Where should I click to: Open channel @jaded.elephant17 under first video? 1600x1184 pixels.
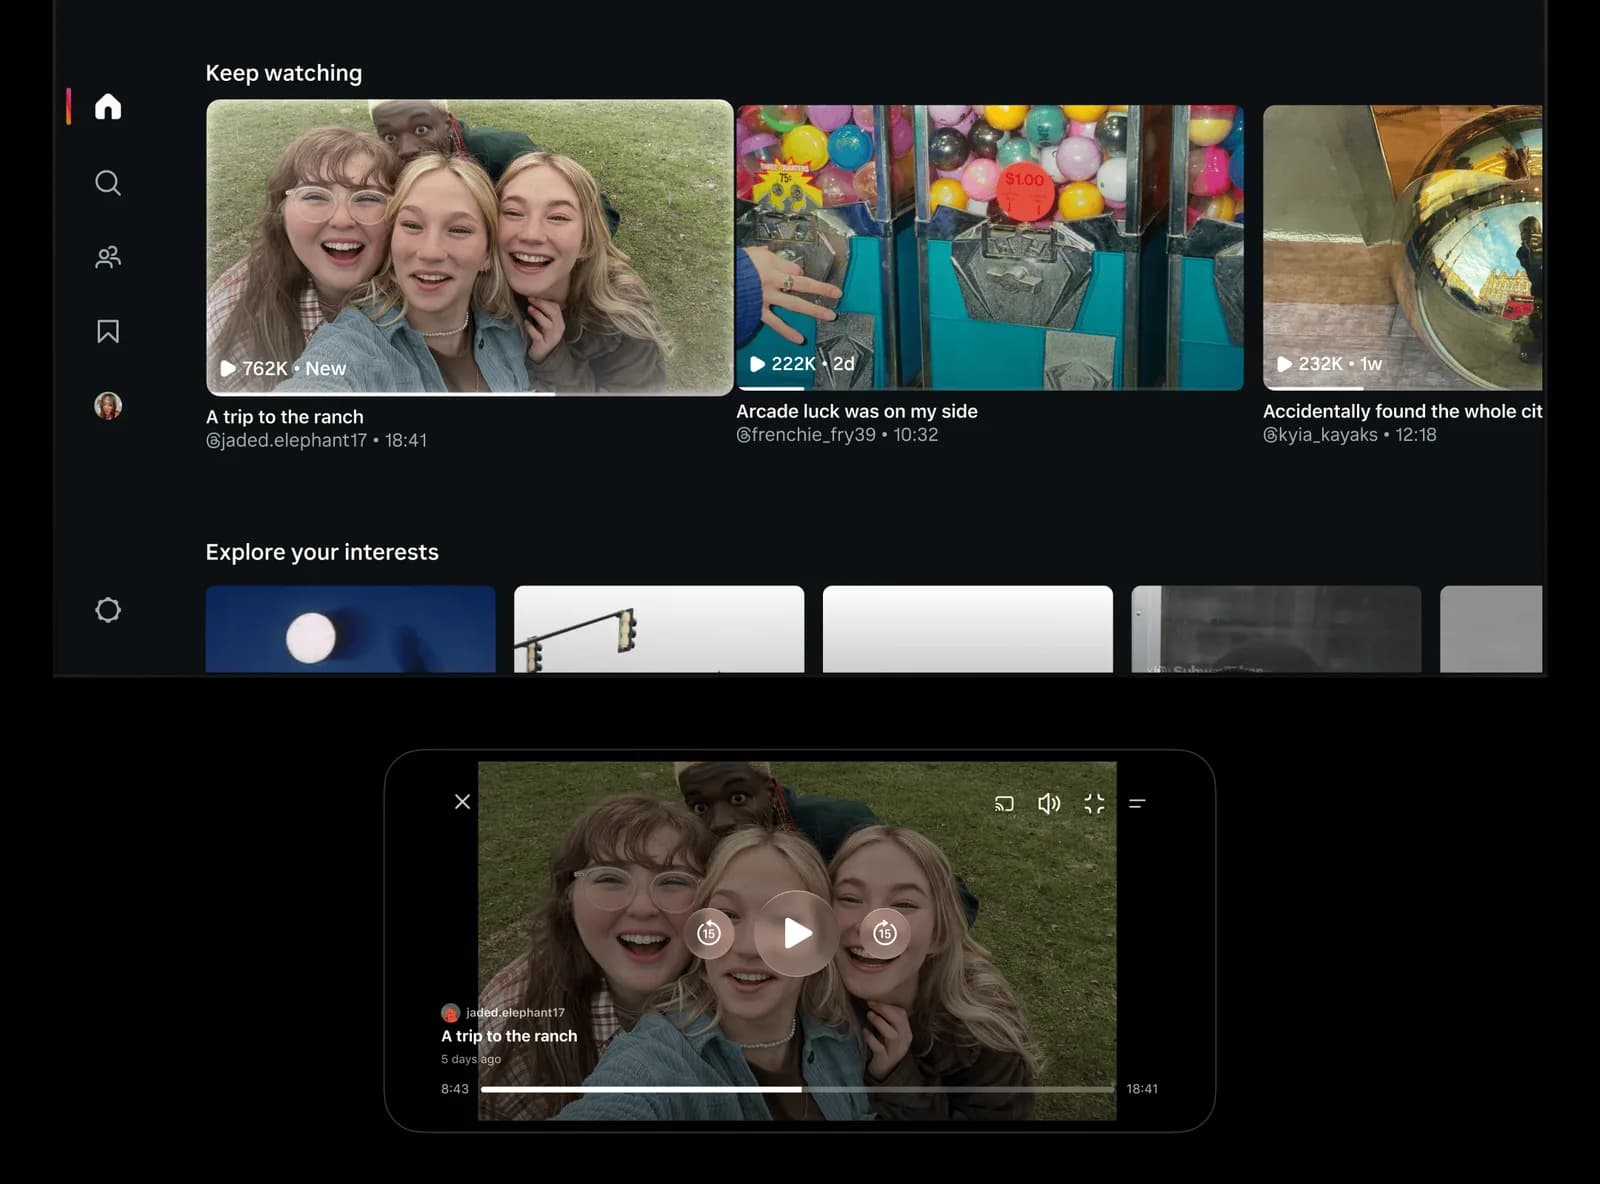point(286,440)
